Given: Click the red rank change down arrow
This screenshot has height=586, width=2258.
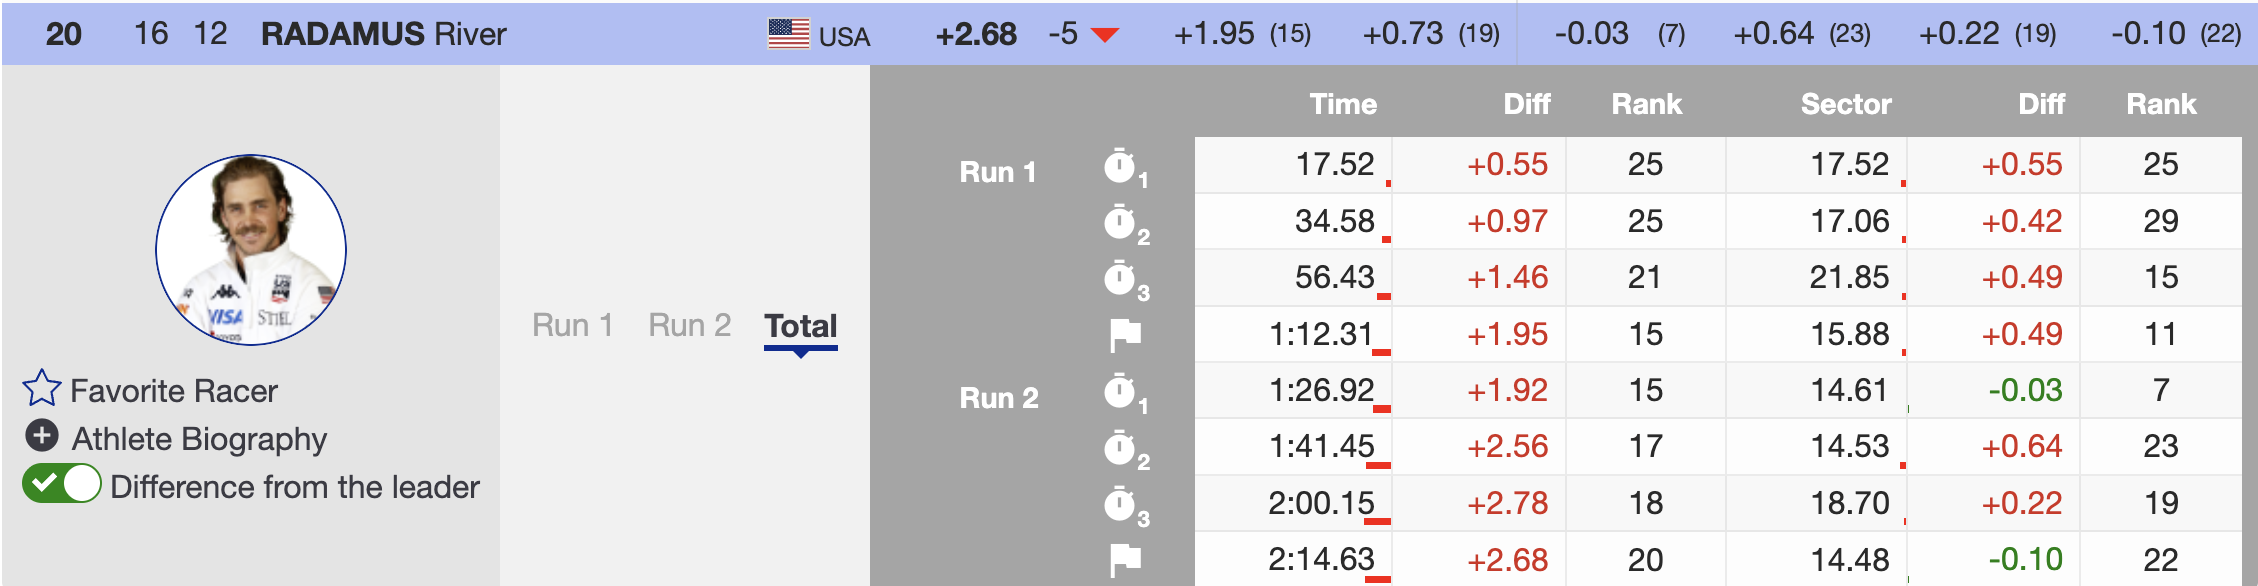Looking at the screenshot, I should click(1104, 36).
